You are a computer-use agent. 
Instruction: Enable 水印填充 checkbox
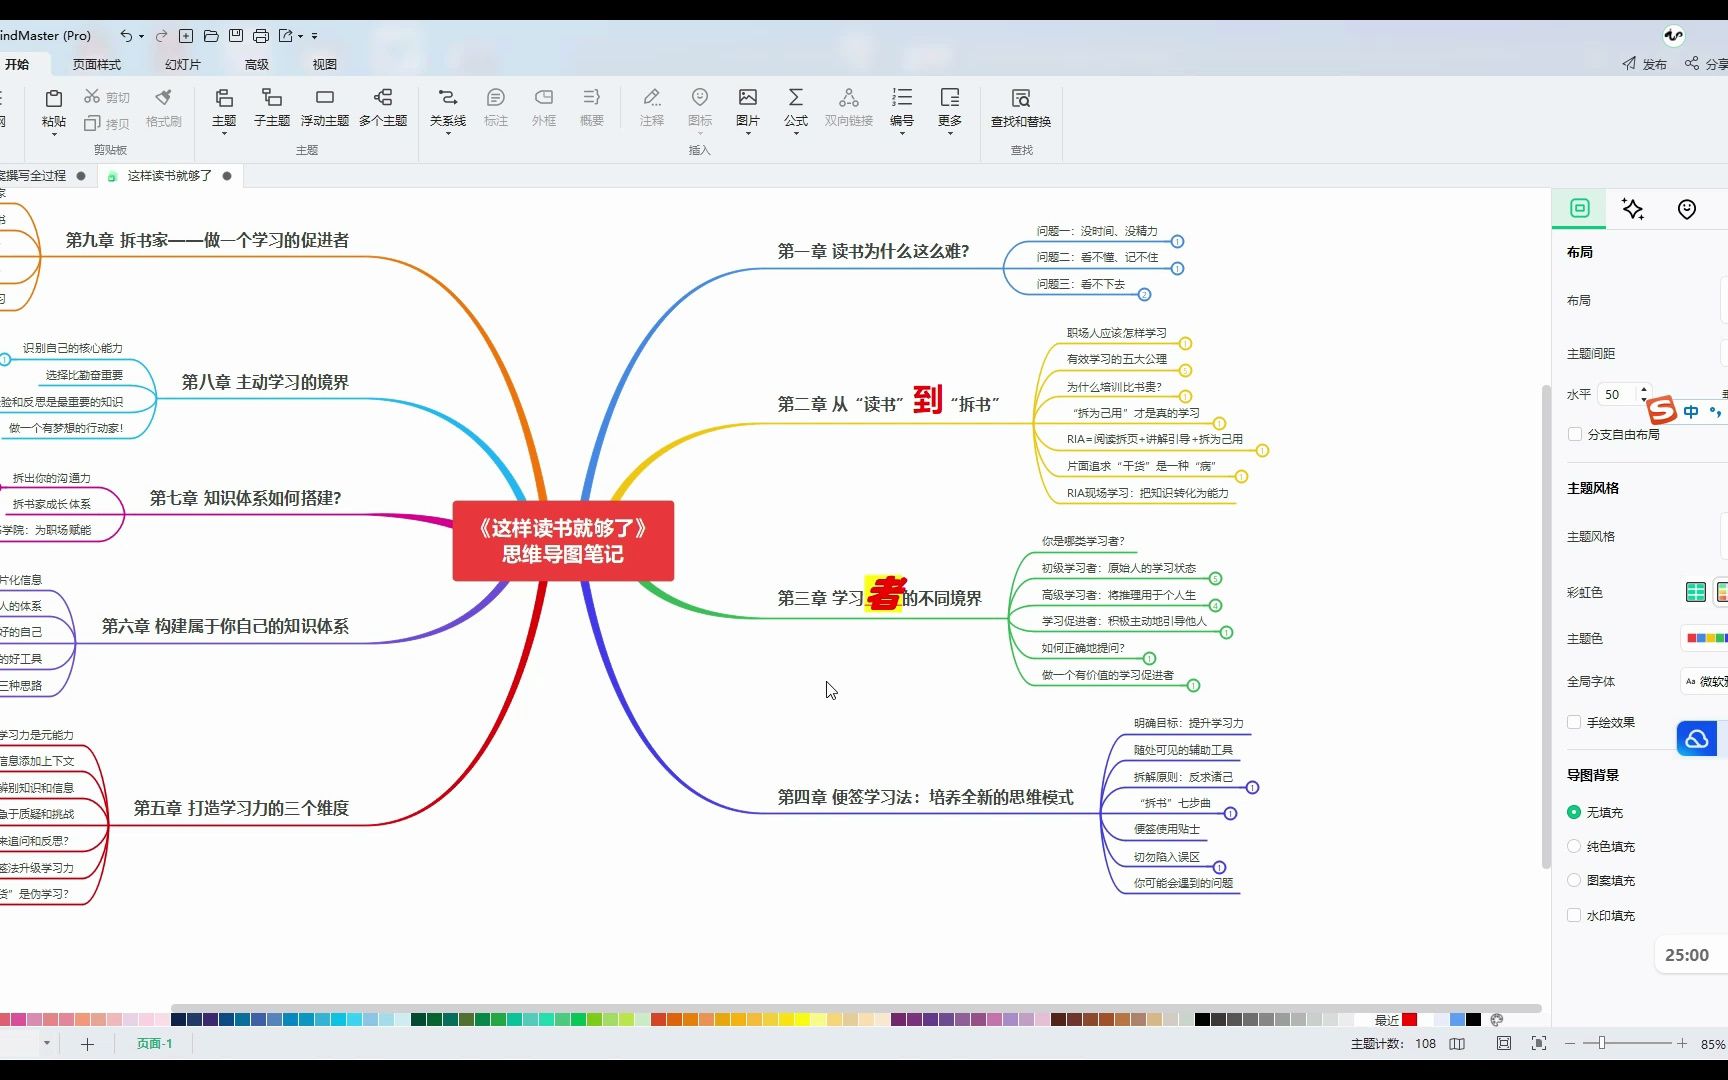(1574, 915)
